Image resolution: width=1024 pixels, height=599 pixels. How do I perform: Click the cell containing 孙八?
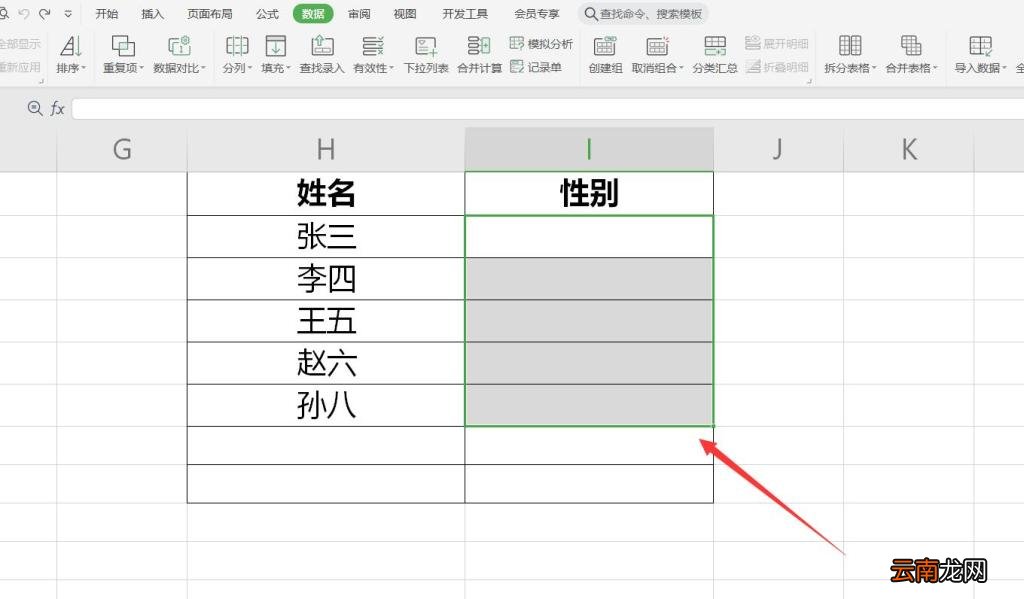(x=326, y=406)
